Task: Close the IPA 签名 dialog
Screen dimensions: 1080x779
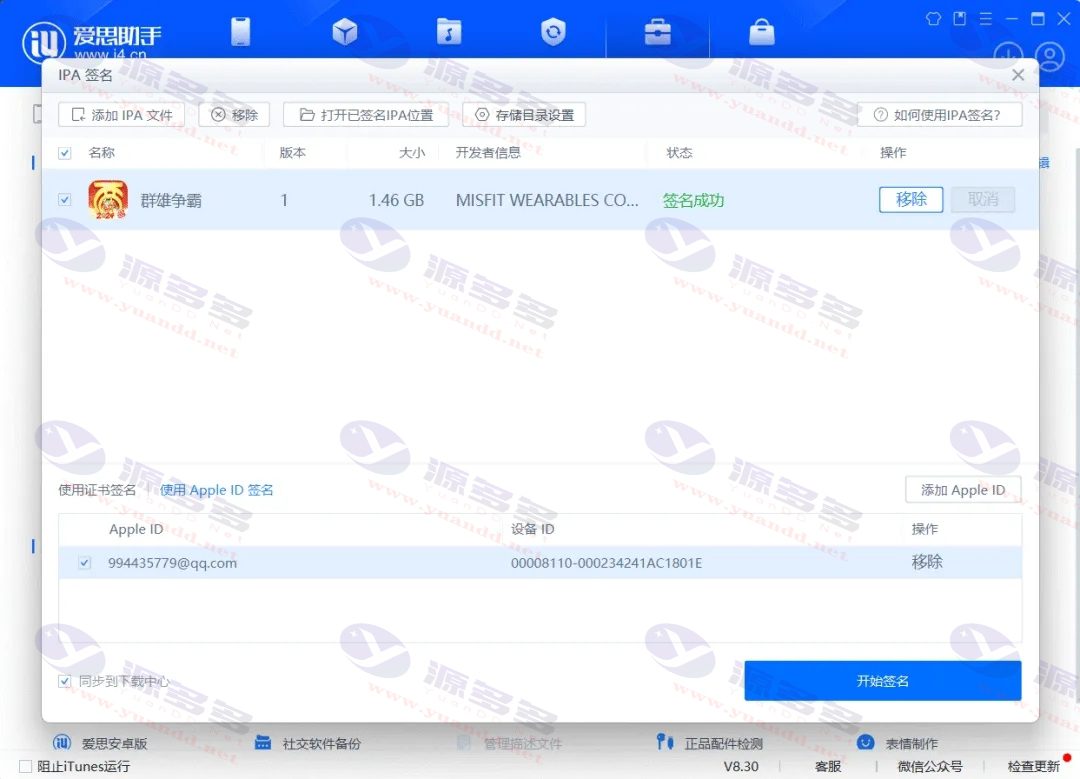Action: click(1018, 74)
